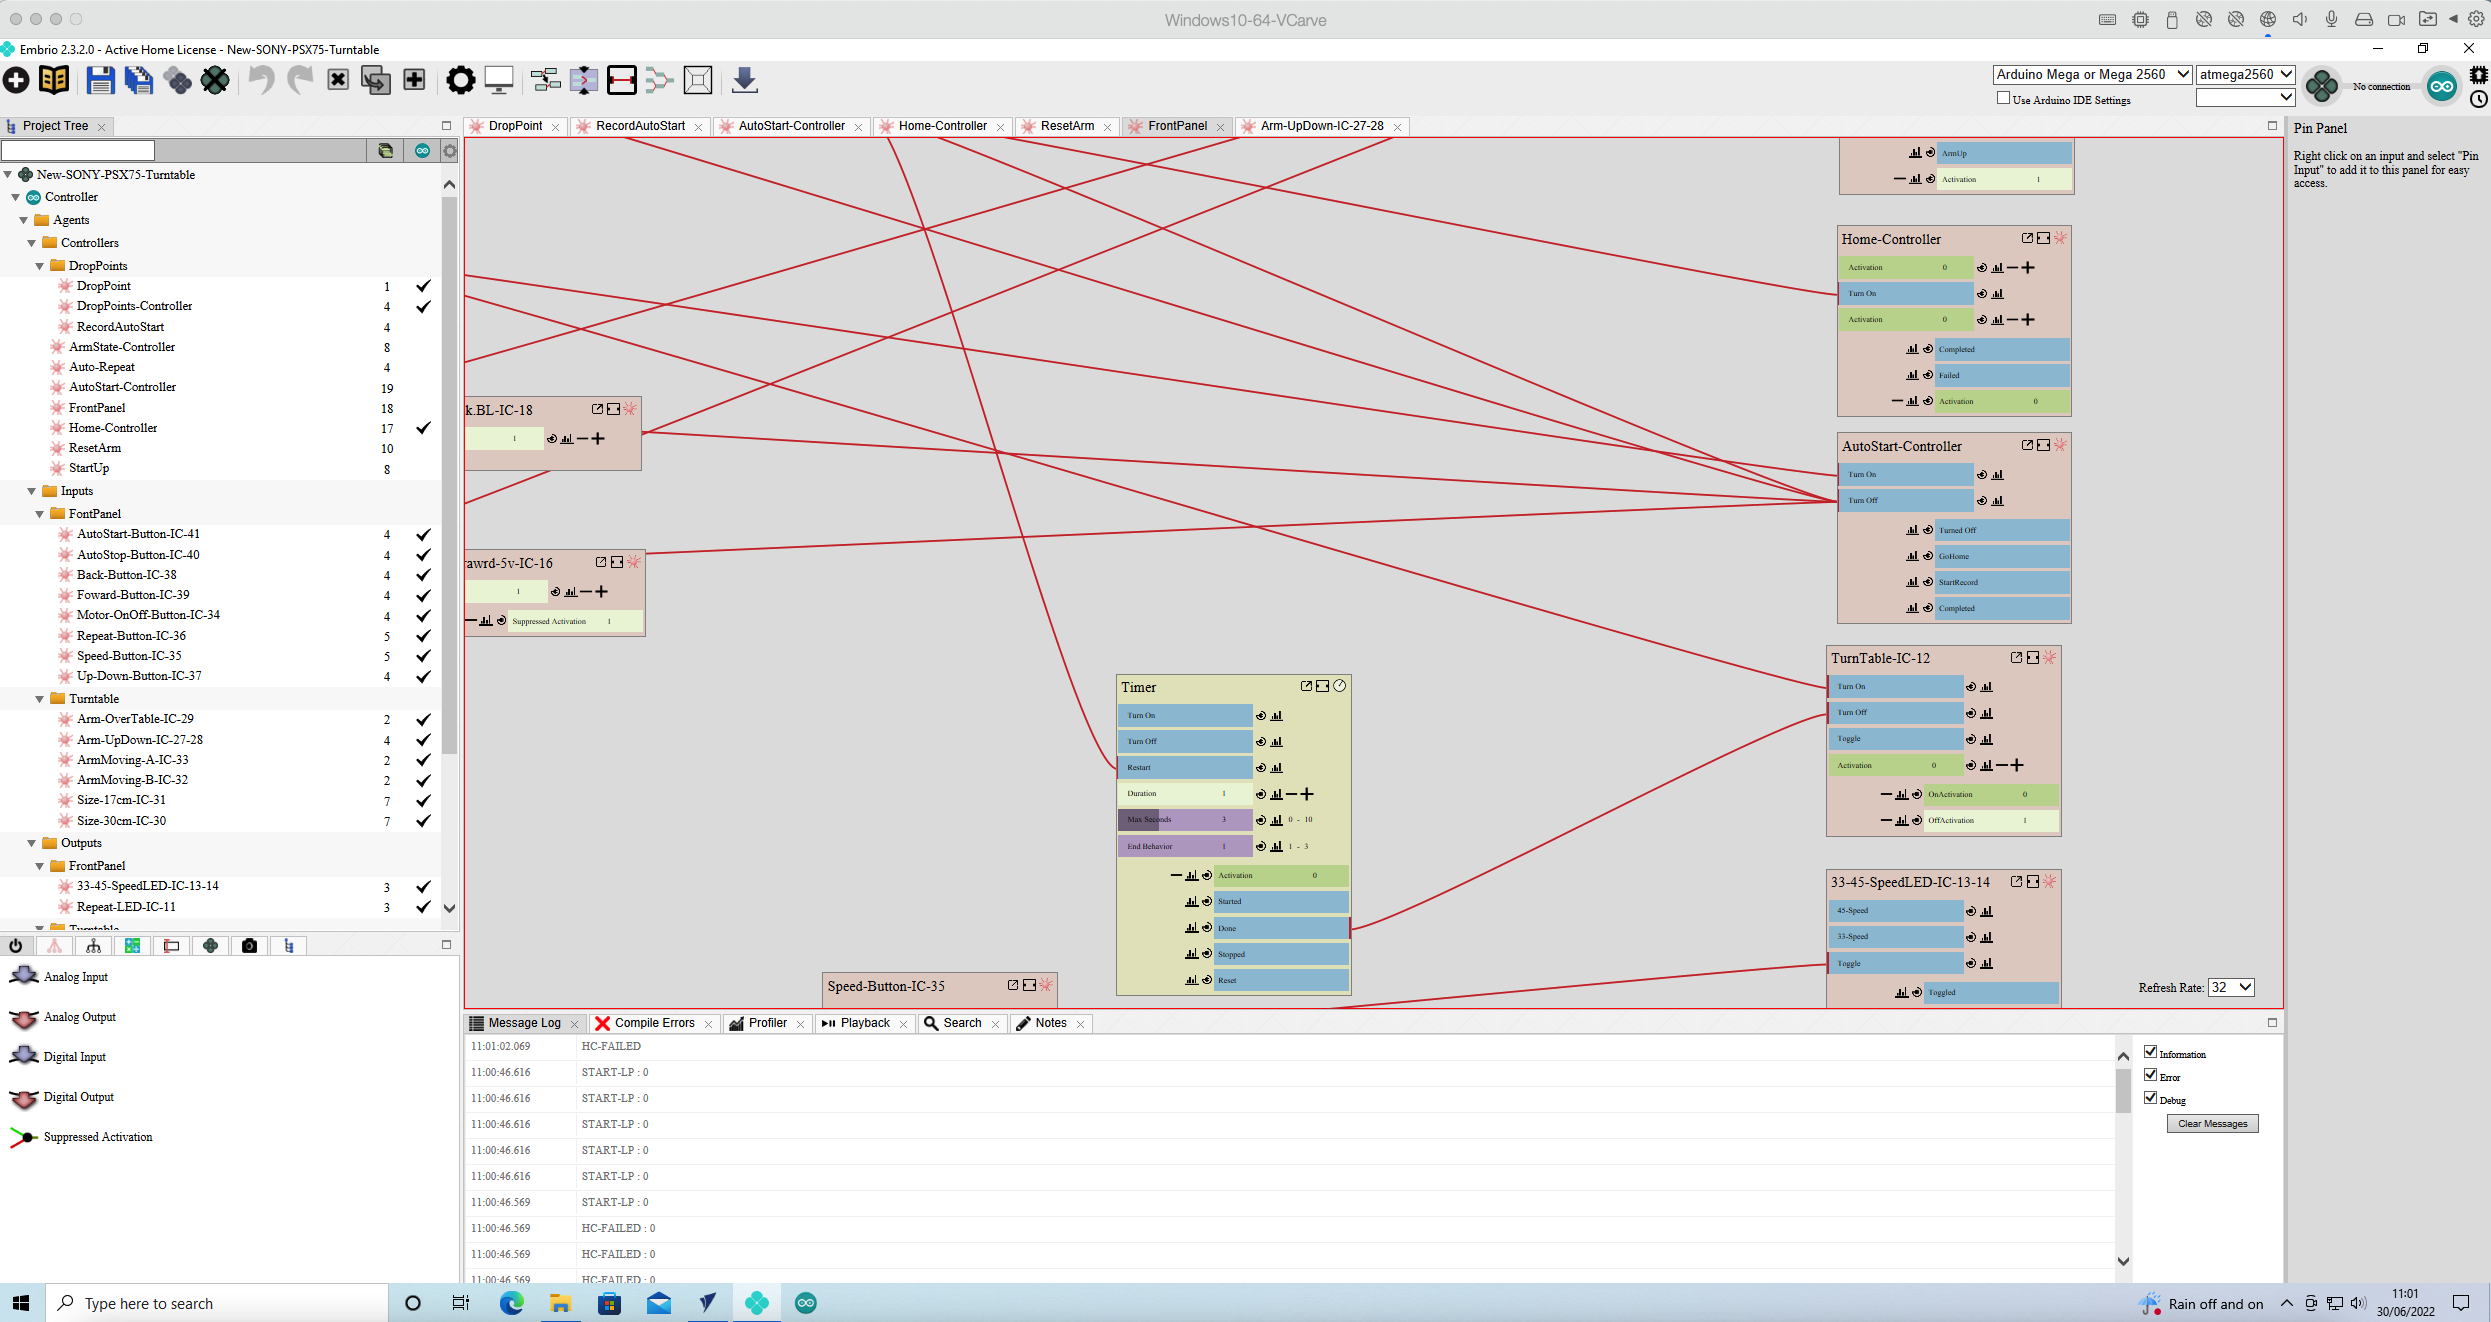Select the power symbol palette tab
The width and height of the screenshot is (2491, 1322).
pos(16,946)
